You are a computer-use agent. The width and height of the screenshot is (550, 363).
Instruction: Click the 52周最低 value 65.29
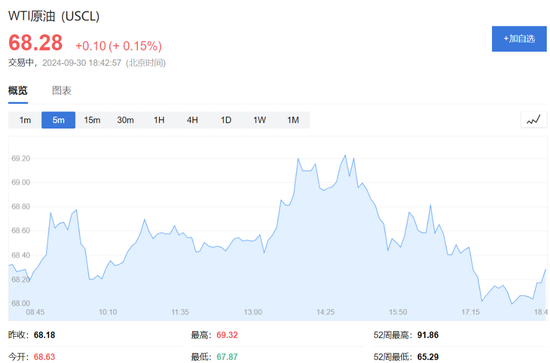(428, 357)
